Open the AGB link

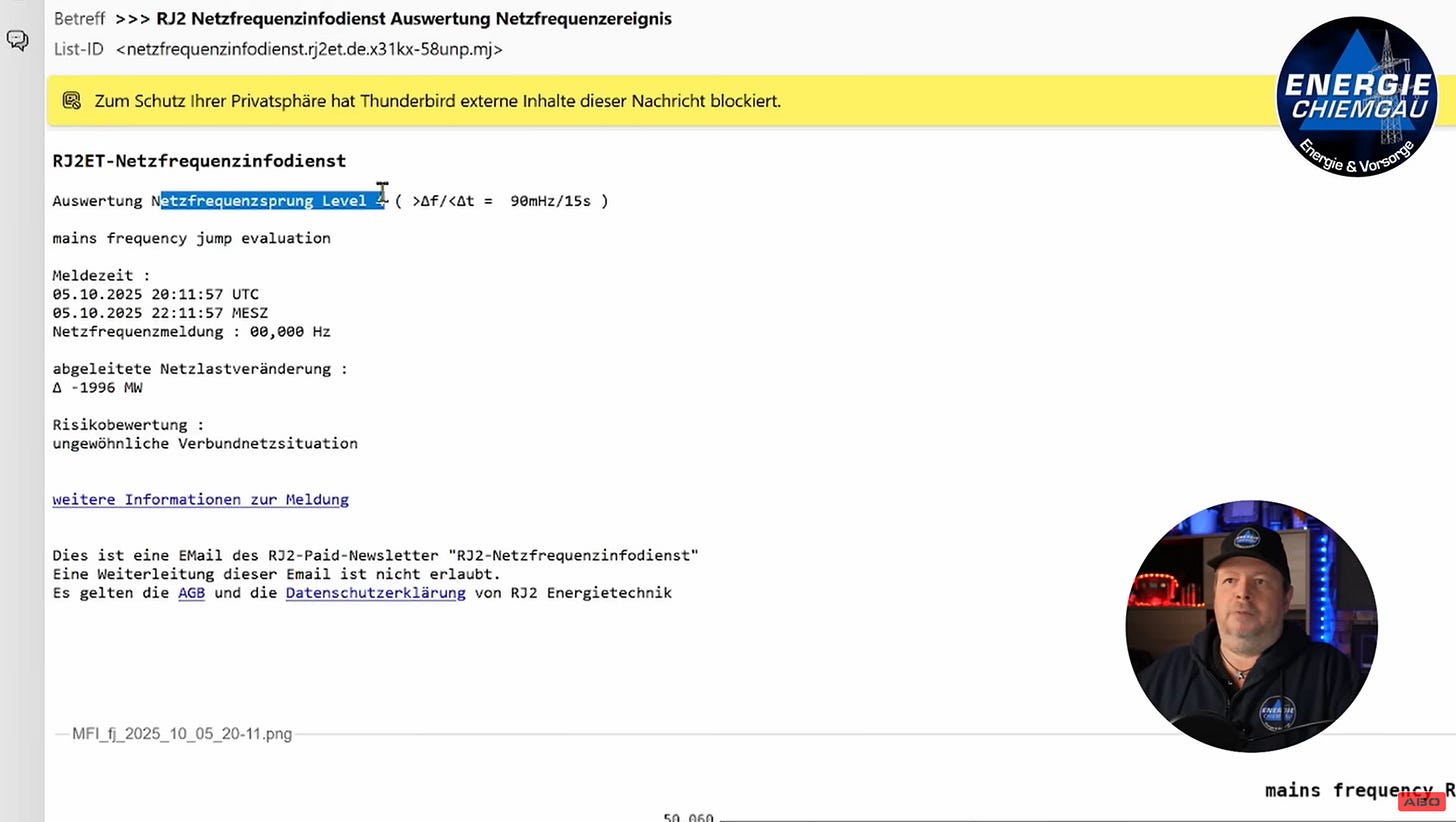tap(191, 593)
